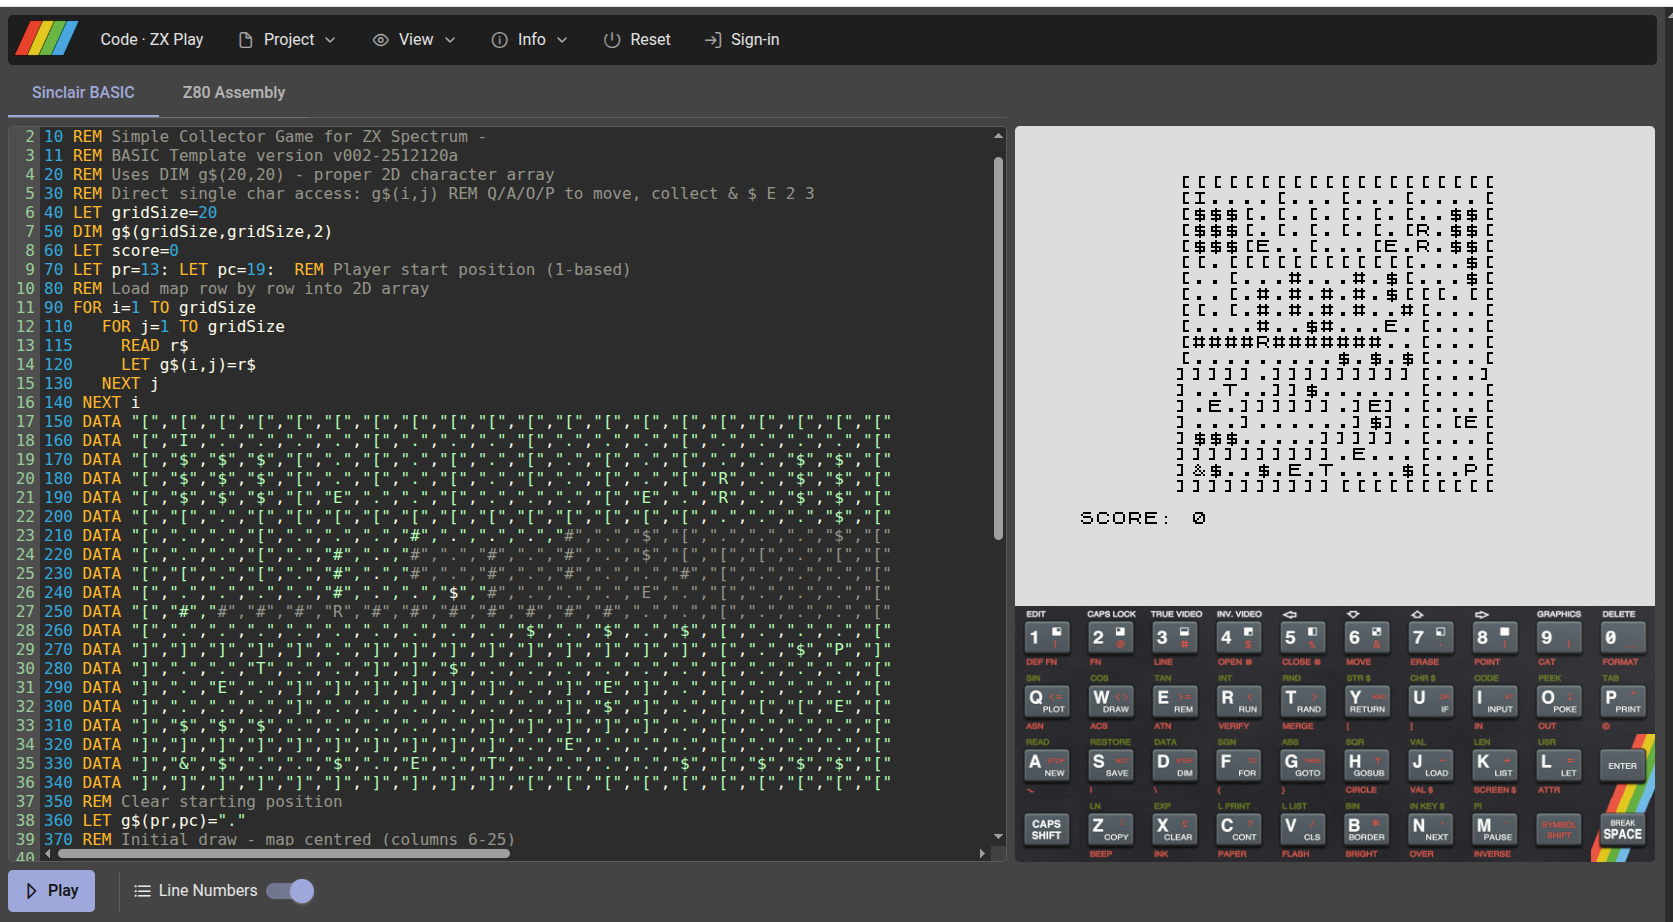
Task: Tap the 9 key on Spectrum keyboard
Action: (1559, 637)
